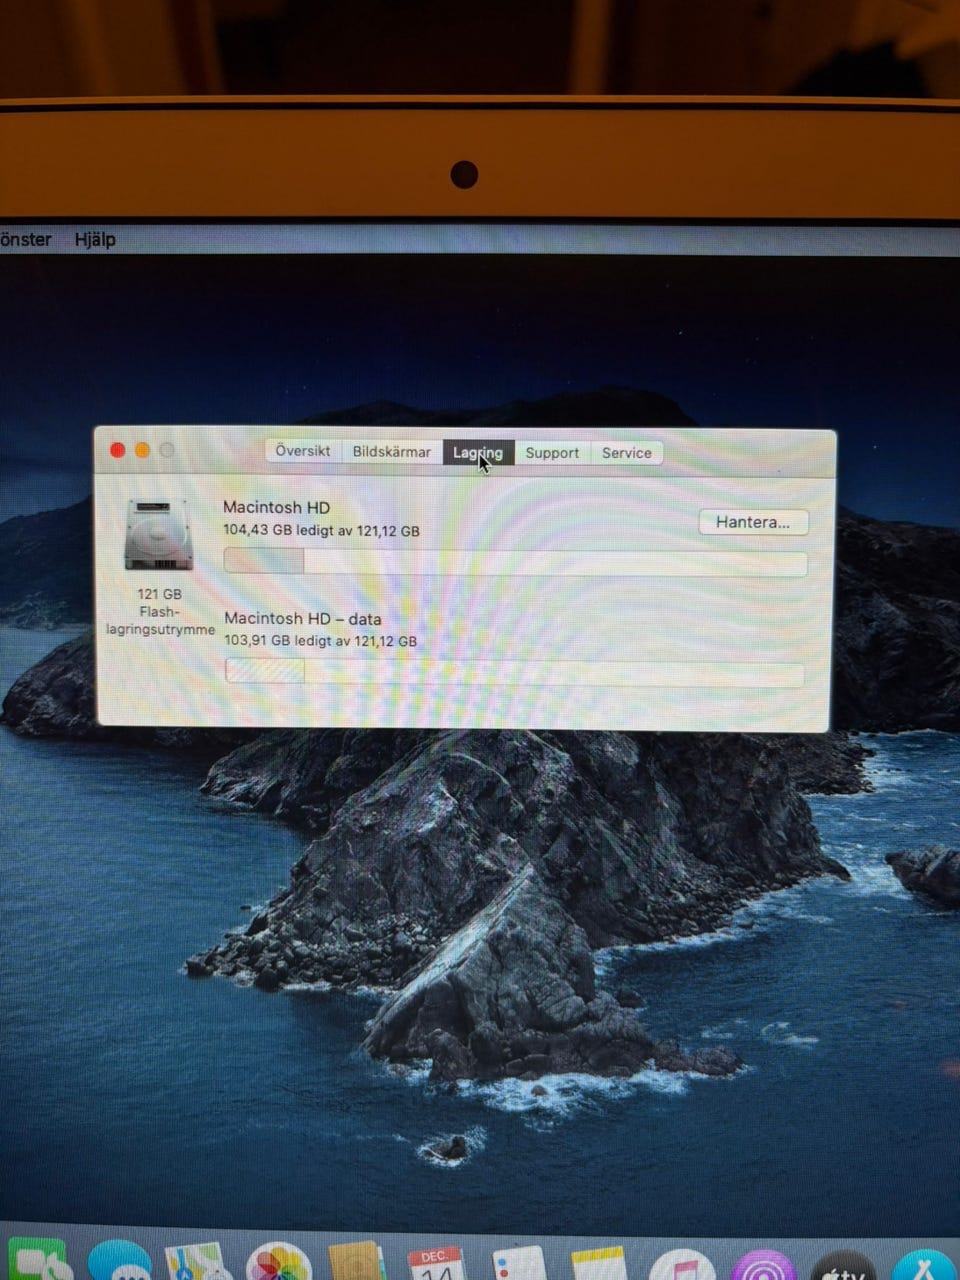Launch Maps from the Dock
Screen dimensions: 960x1280
click(x=198, y=1261)
